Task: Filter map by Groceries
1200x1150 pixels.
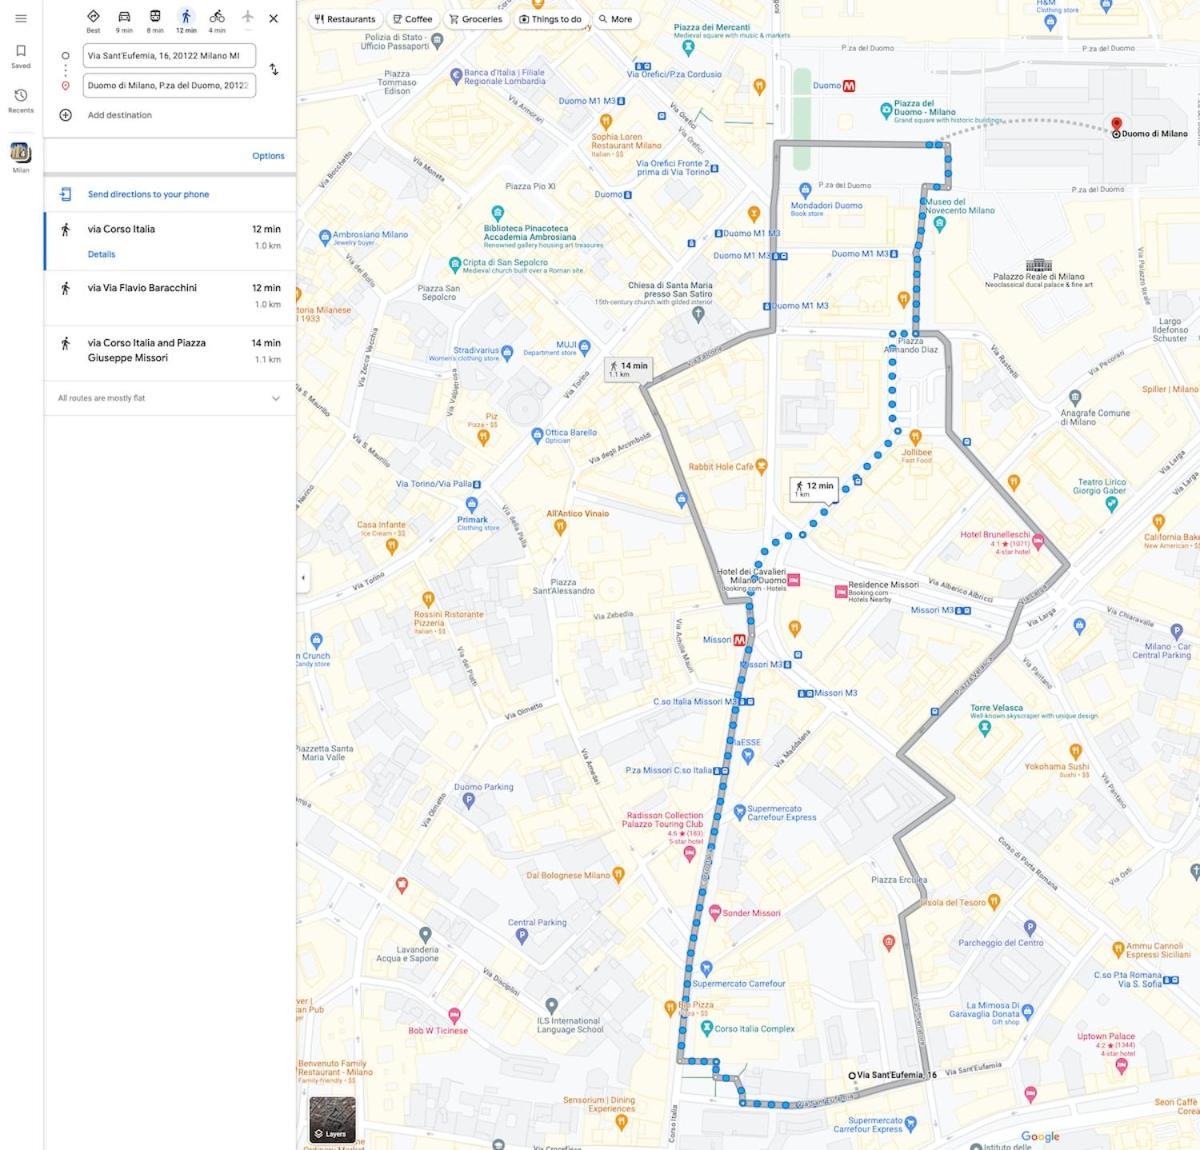Action: [x=476, y=19]
